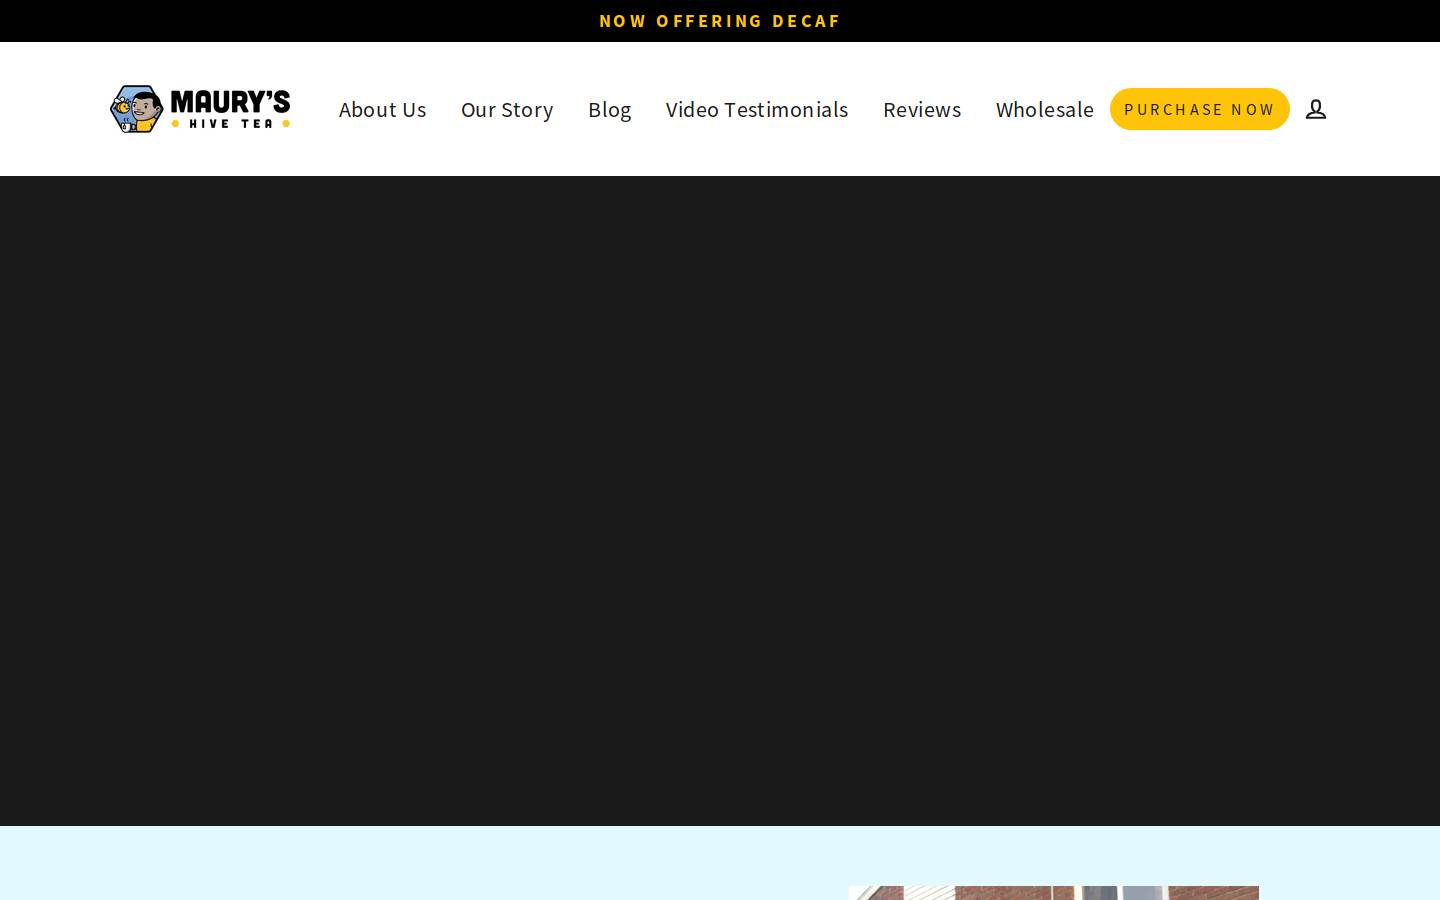The width and height of the screenshot is (1440, 900).
Task: Go to Our Story
Action: click(507, 109)
